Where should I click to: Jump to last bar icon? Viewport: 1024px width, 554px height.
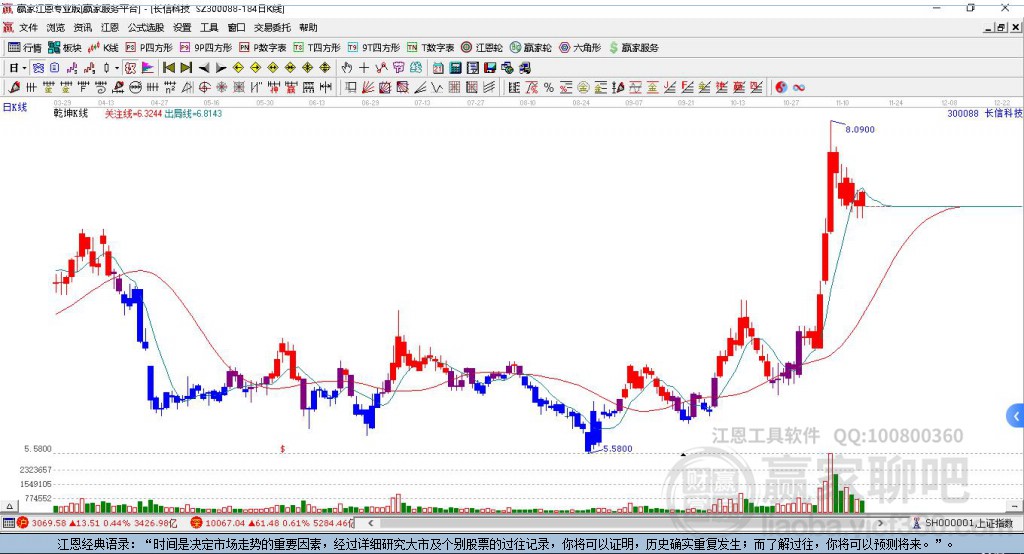186,67
